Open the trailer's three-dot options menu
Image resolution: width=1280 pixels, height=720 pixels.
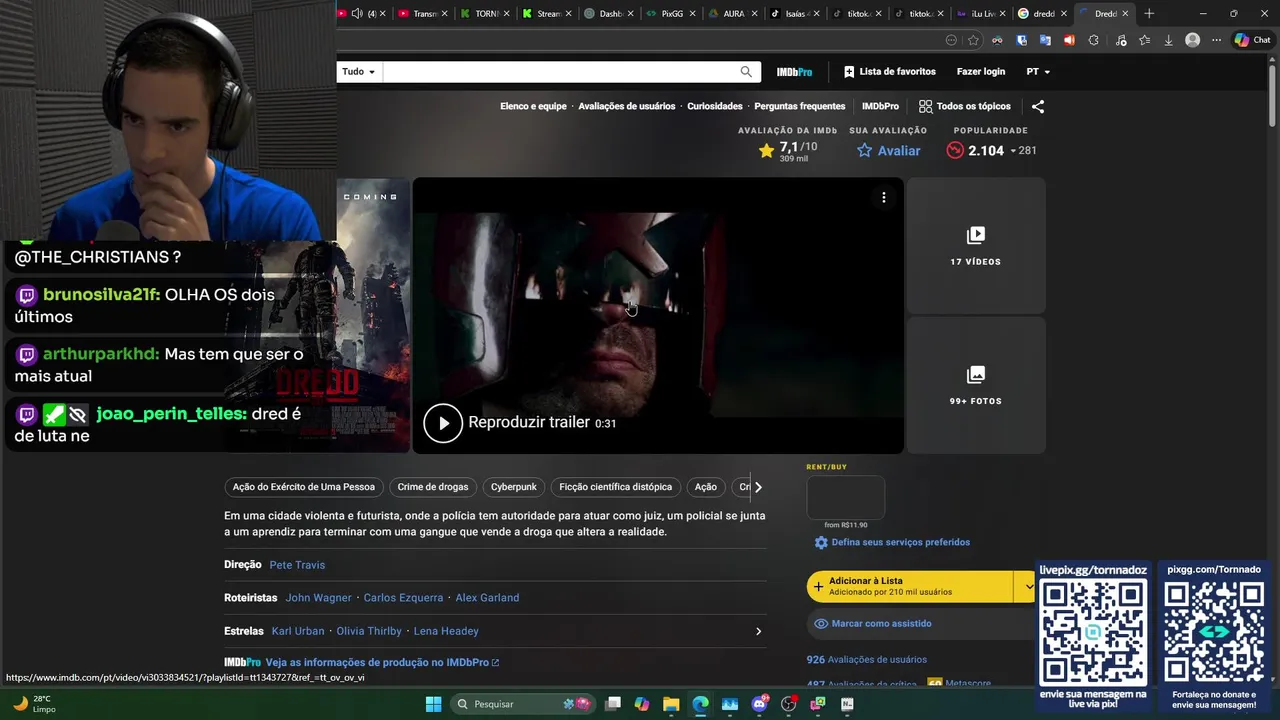click(884, 198)
